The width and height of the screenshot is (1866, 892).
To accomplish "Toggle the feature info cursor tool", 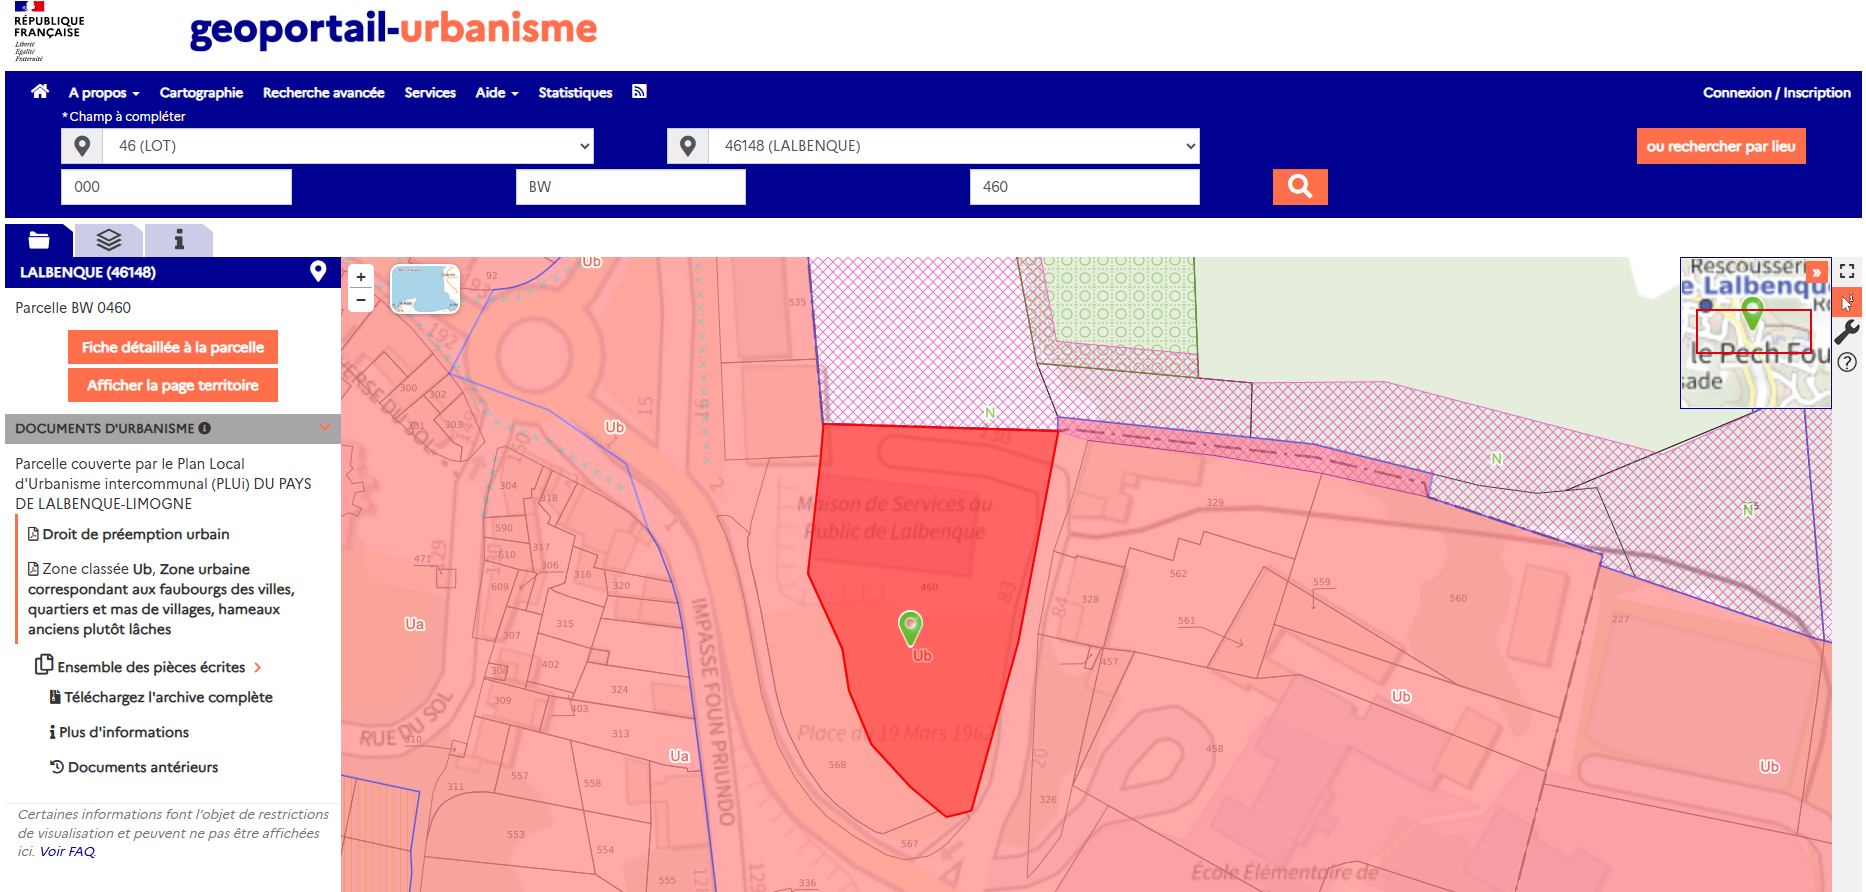I will 1847,302.
